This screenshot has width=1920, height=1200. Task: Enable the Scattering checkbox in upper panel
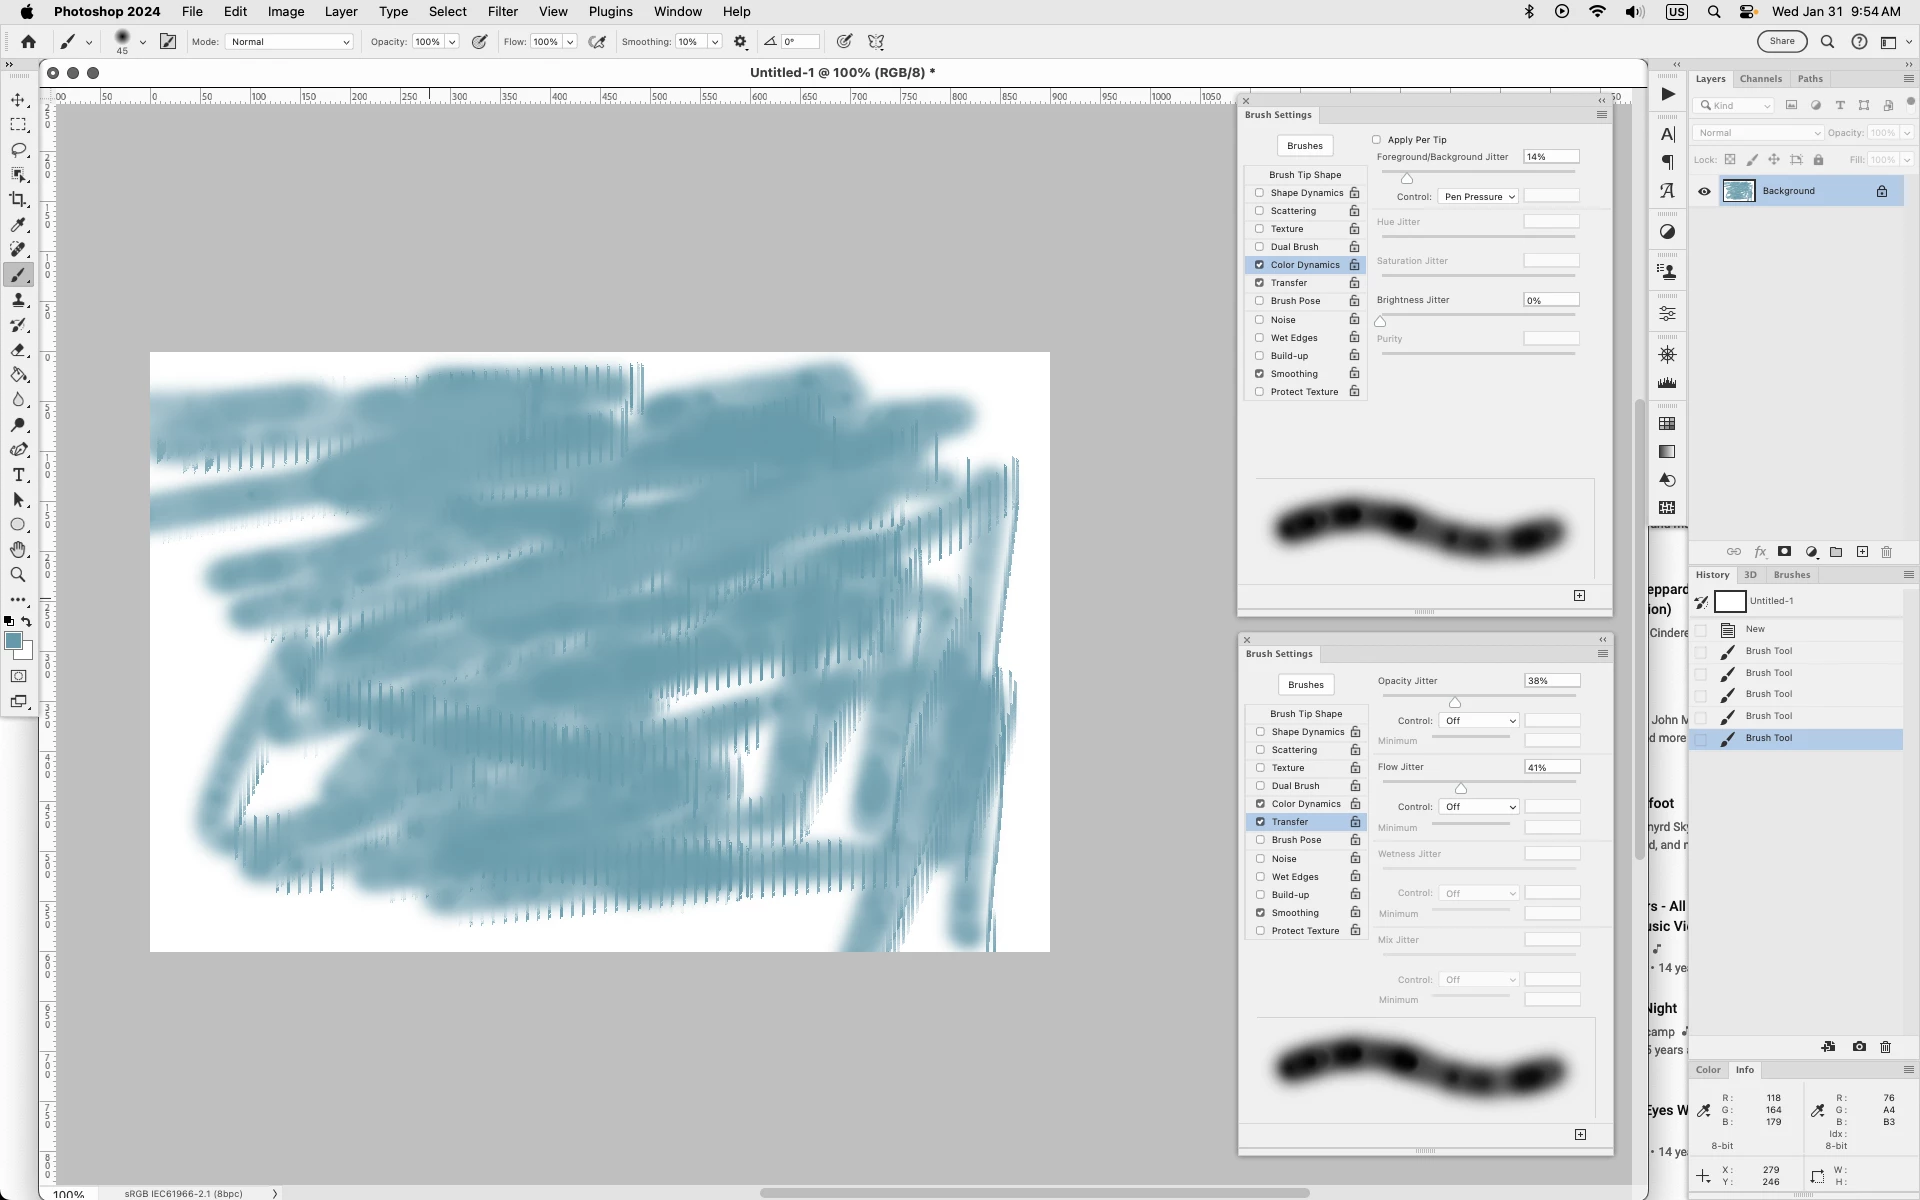1259,211
